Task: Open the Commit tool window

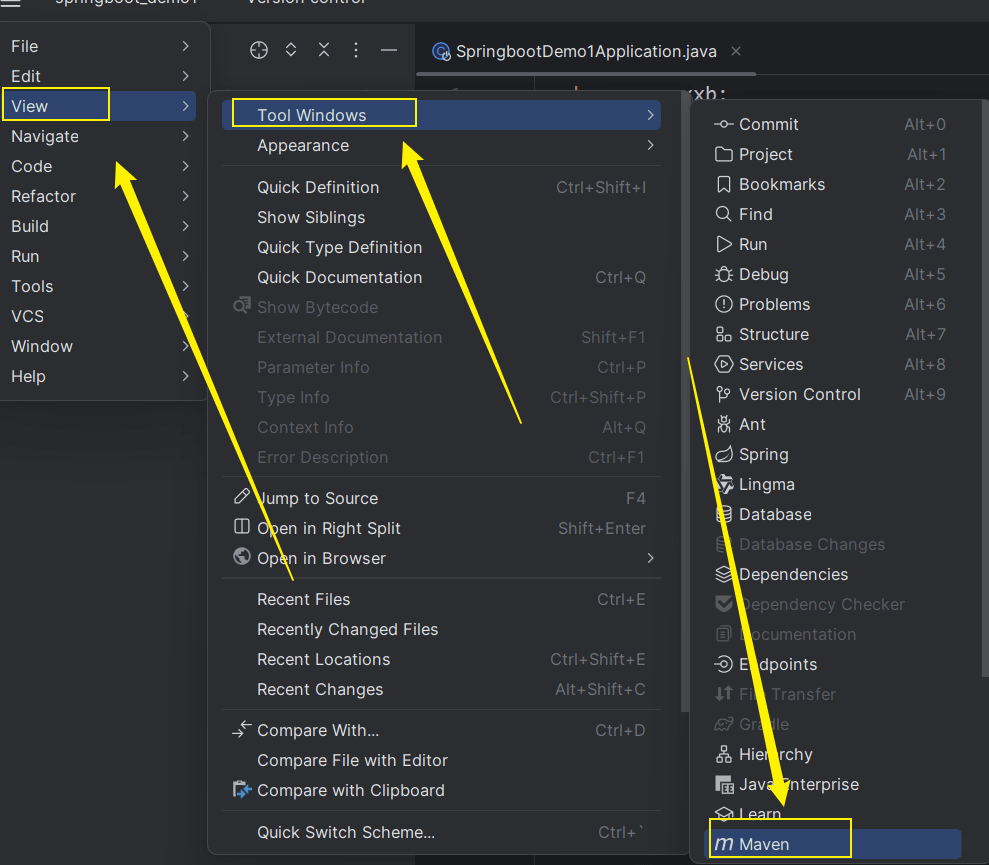Action: pos(832,124)
